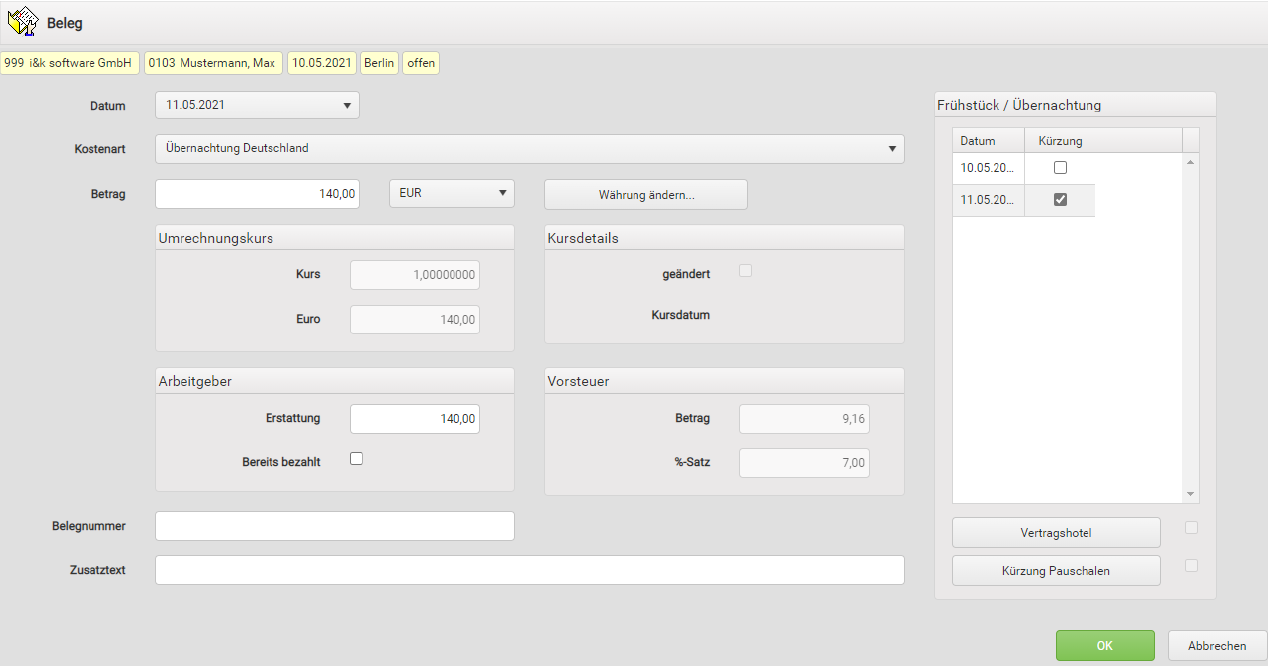Open the EUR currency dropdown
Viewport: 1268px width, 666px height.
coord(502,194)
